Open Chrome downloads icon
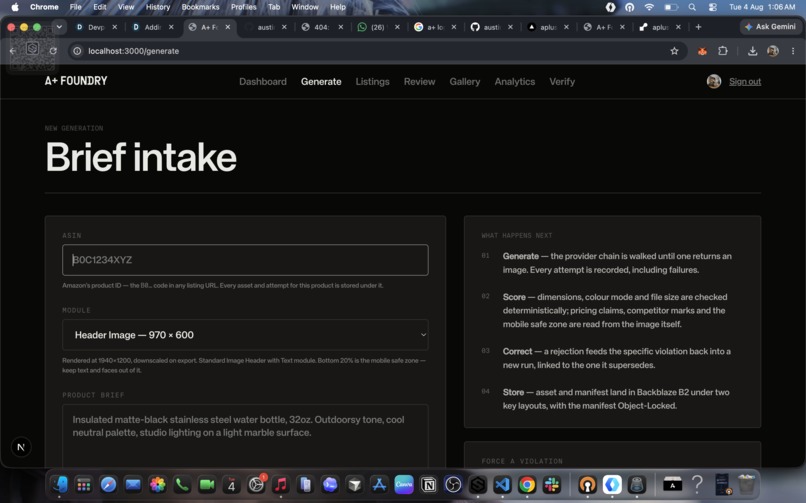806x503 pixels. pyautogui.click(x=753, y=51)
